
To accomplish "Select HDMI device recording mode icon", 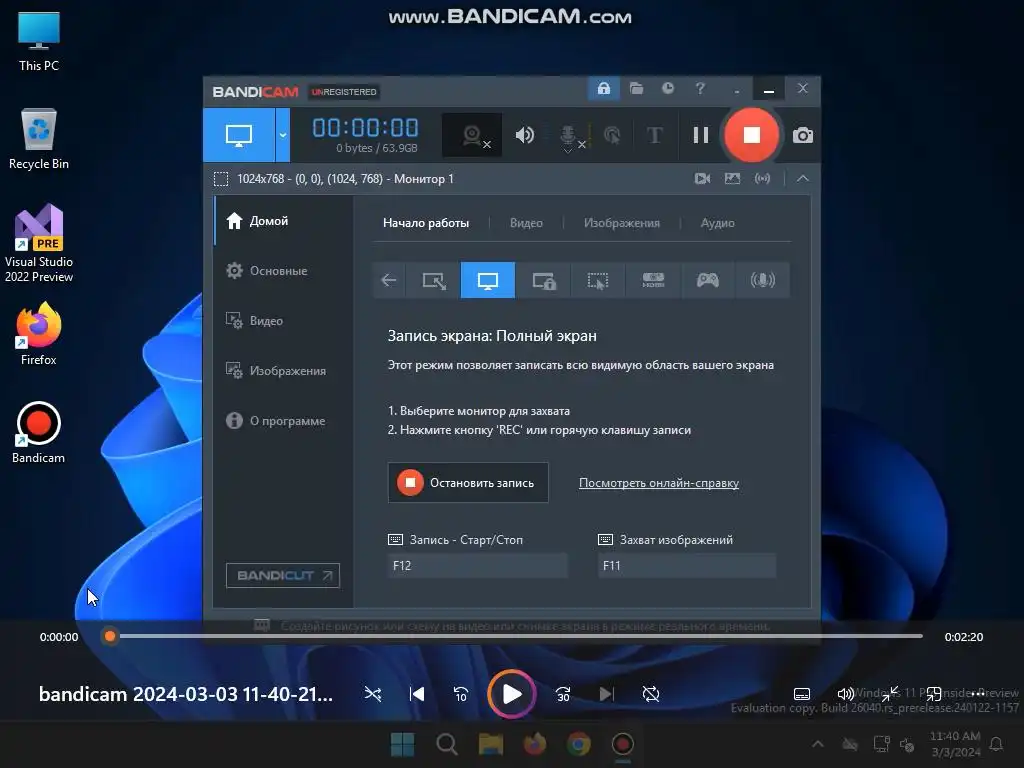I will (653, 280).
